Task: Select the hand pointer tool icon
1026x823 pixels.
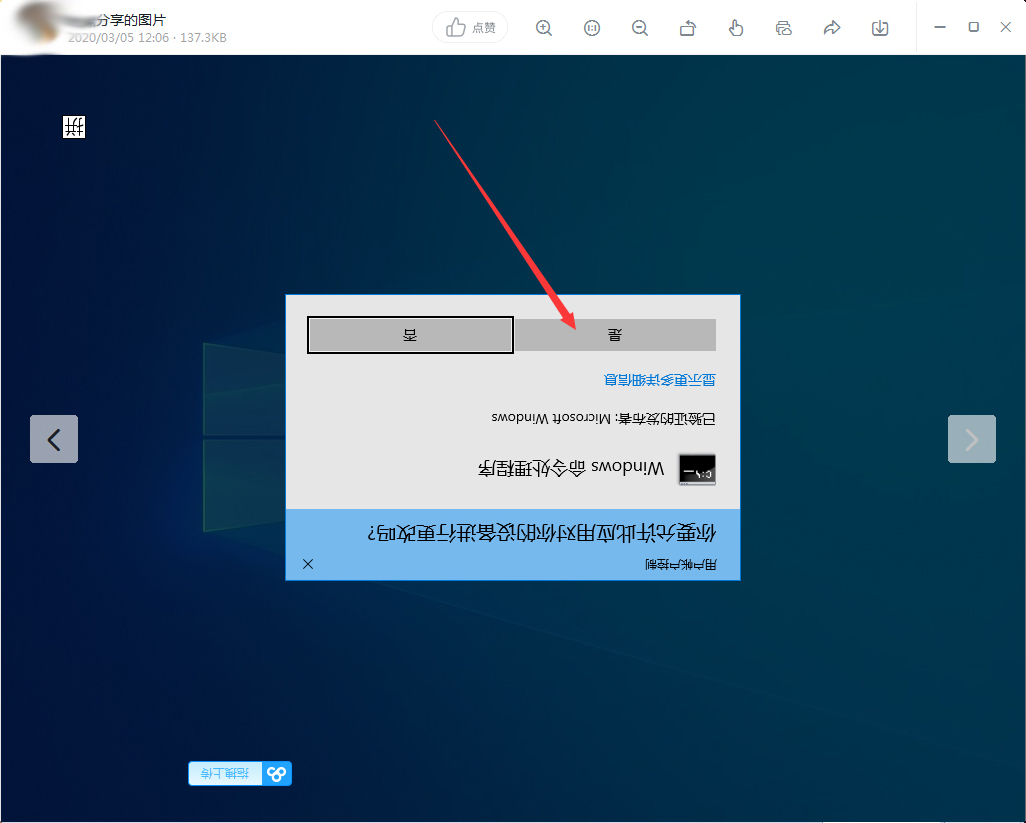Action: 736,28
